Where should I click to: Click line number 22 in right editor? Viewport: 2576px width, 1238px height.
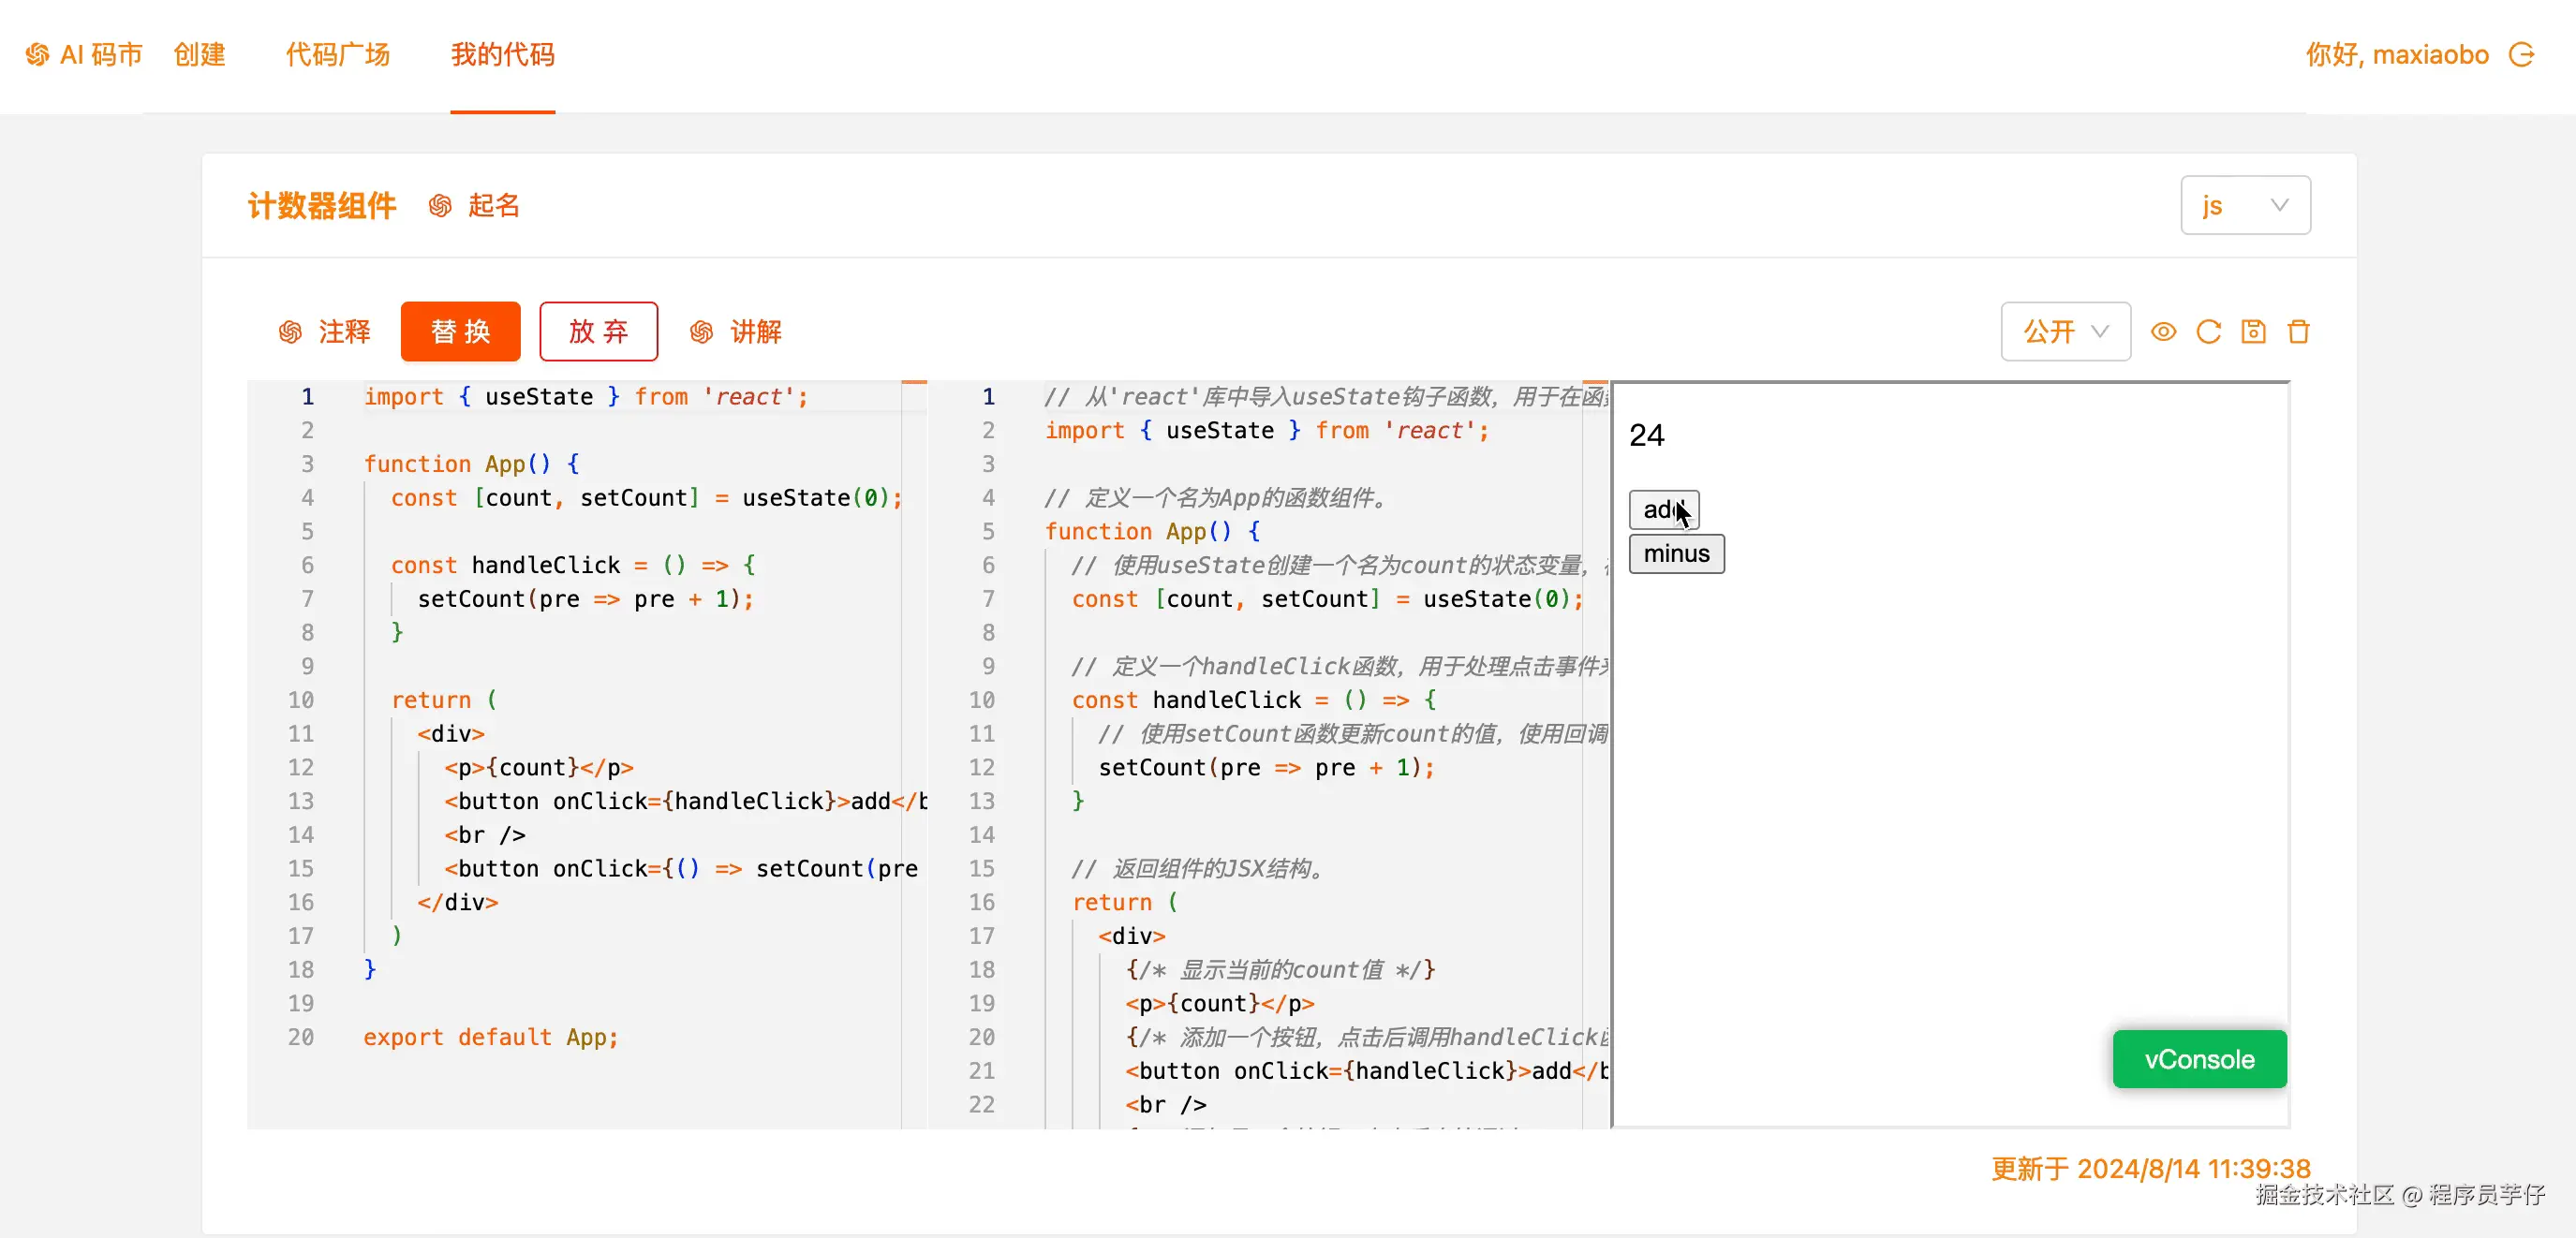pos(982,1104)
